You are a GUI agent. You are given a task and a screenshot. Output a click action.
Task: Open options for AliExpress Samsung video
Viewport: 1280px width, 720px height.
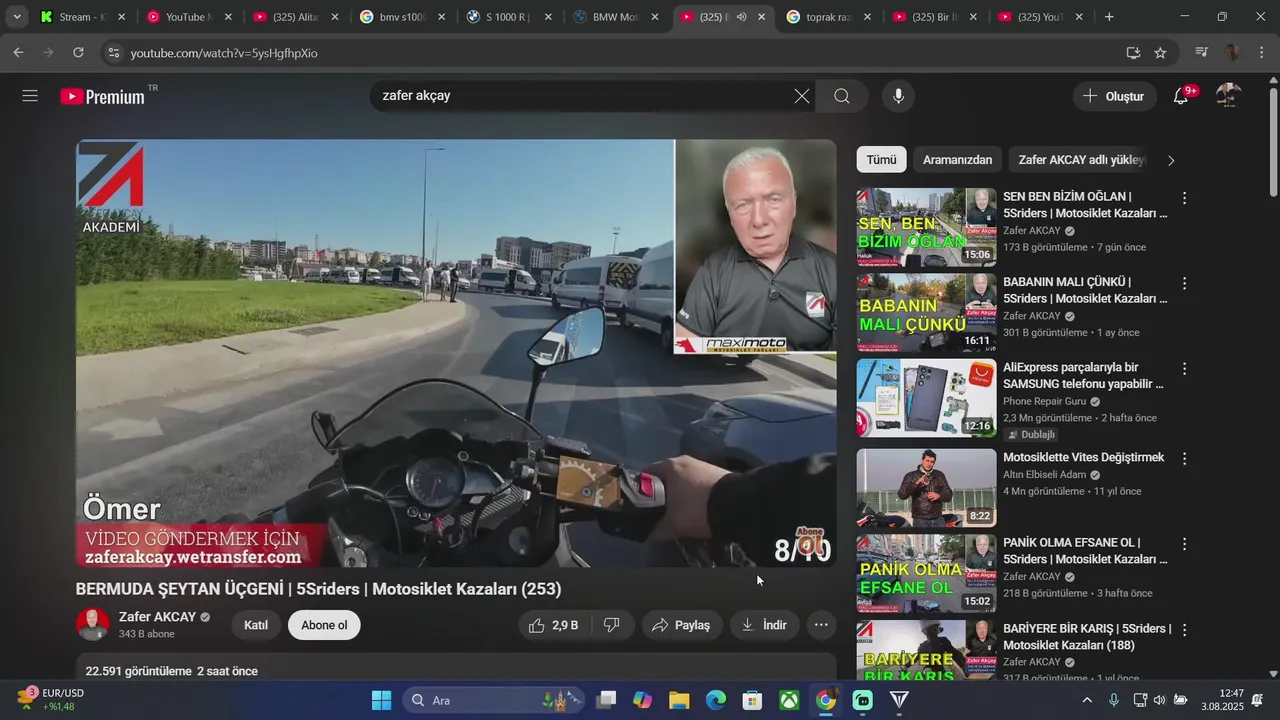pyautogui.click(x=1184, y=369)
